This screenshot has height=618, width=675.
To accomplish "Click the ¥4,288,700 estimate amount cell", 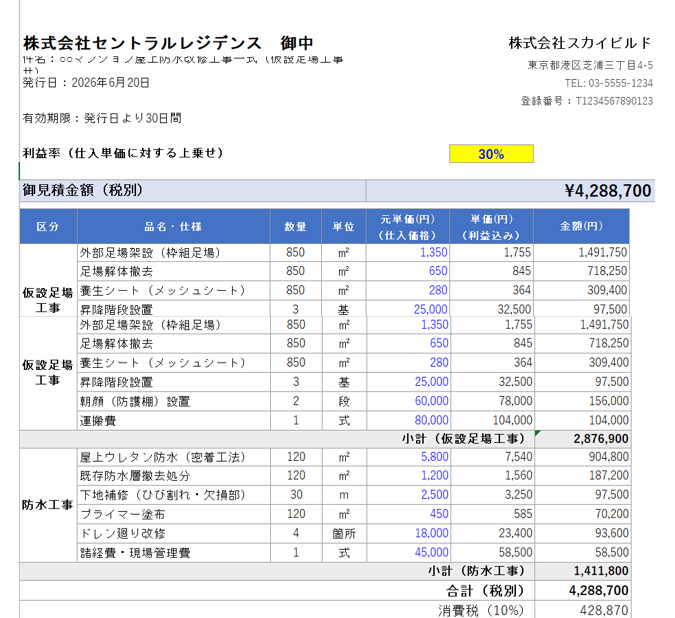I will [511, 191].
